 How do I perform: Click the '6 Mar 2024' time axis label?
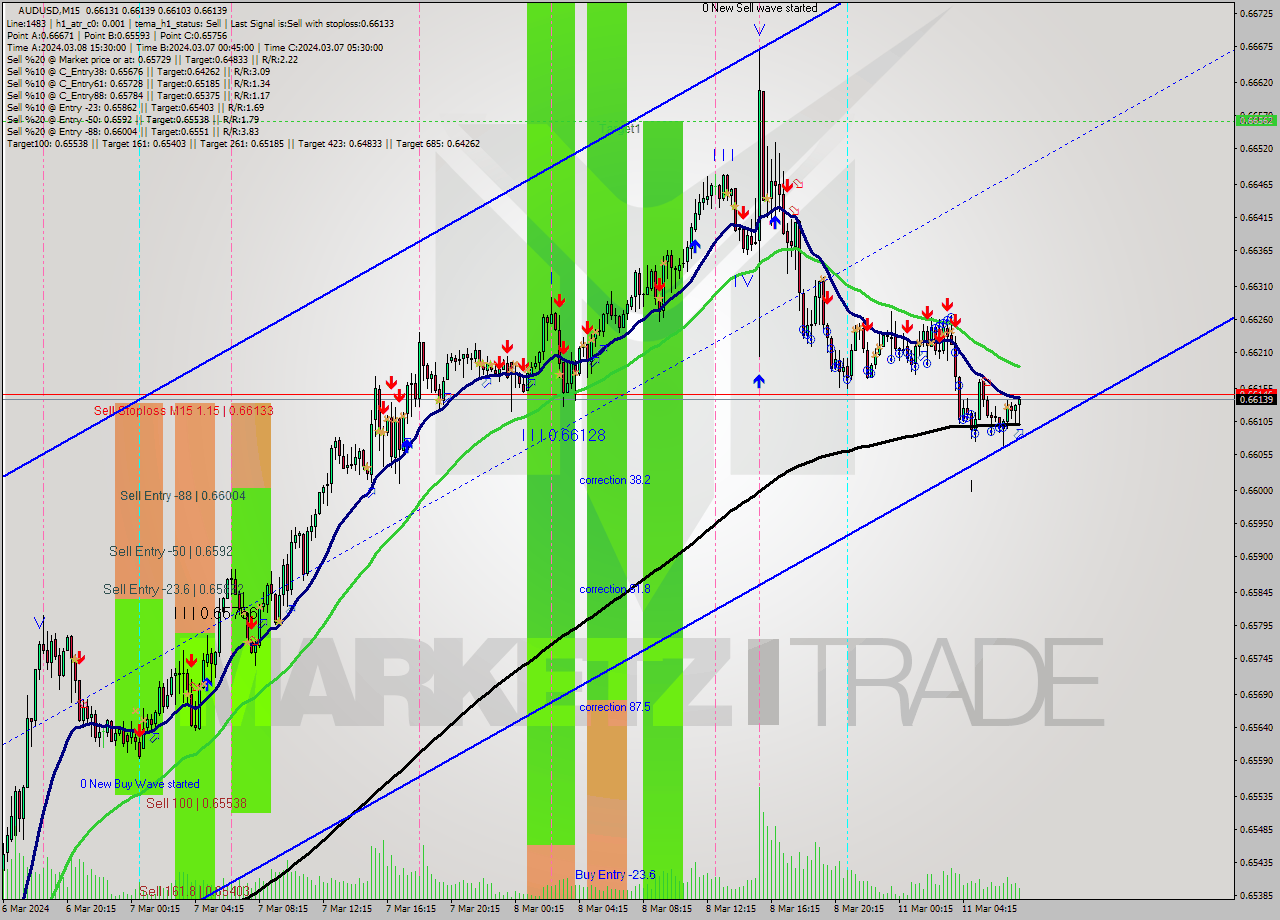[x=24, y=909]
